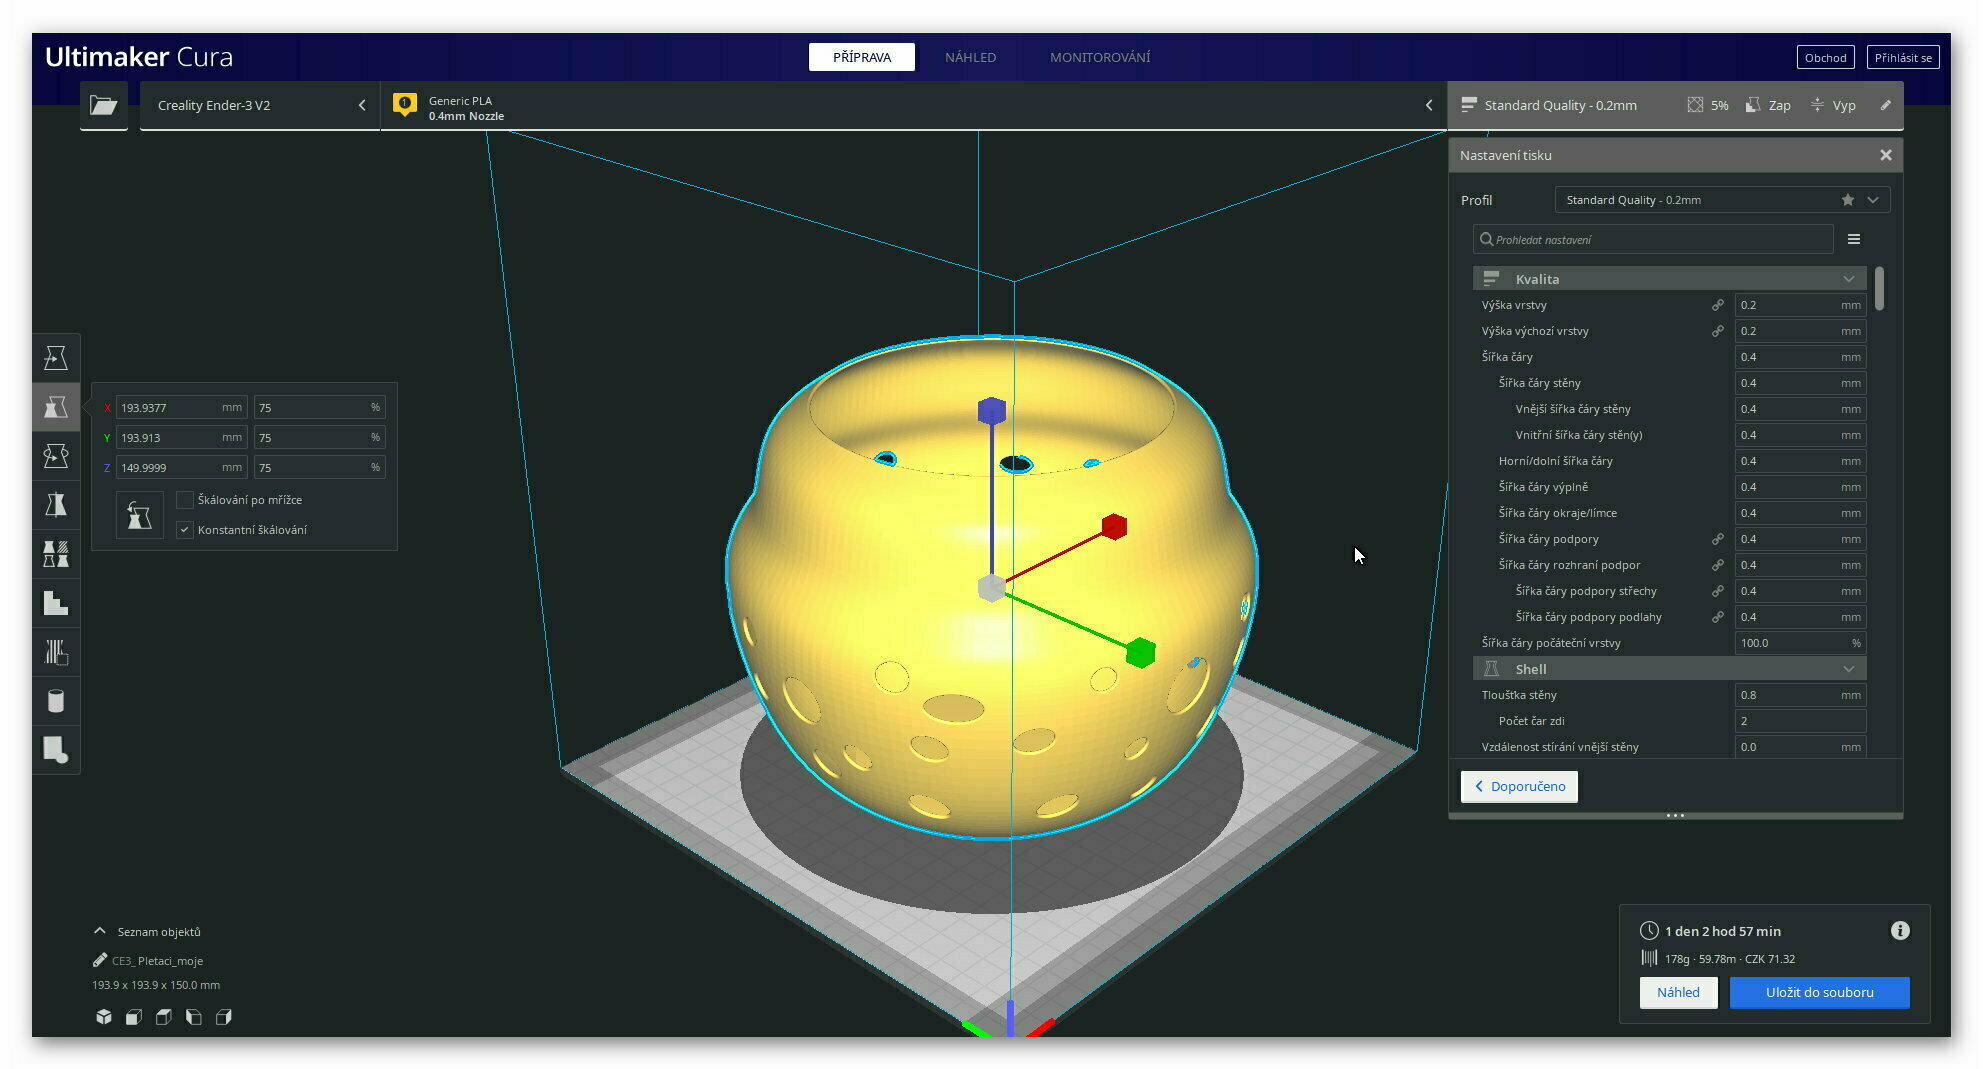Switch to MONITOROVÁNÍ tab
This screenshot has width=1983, height=1069.
pos(1100,57)
